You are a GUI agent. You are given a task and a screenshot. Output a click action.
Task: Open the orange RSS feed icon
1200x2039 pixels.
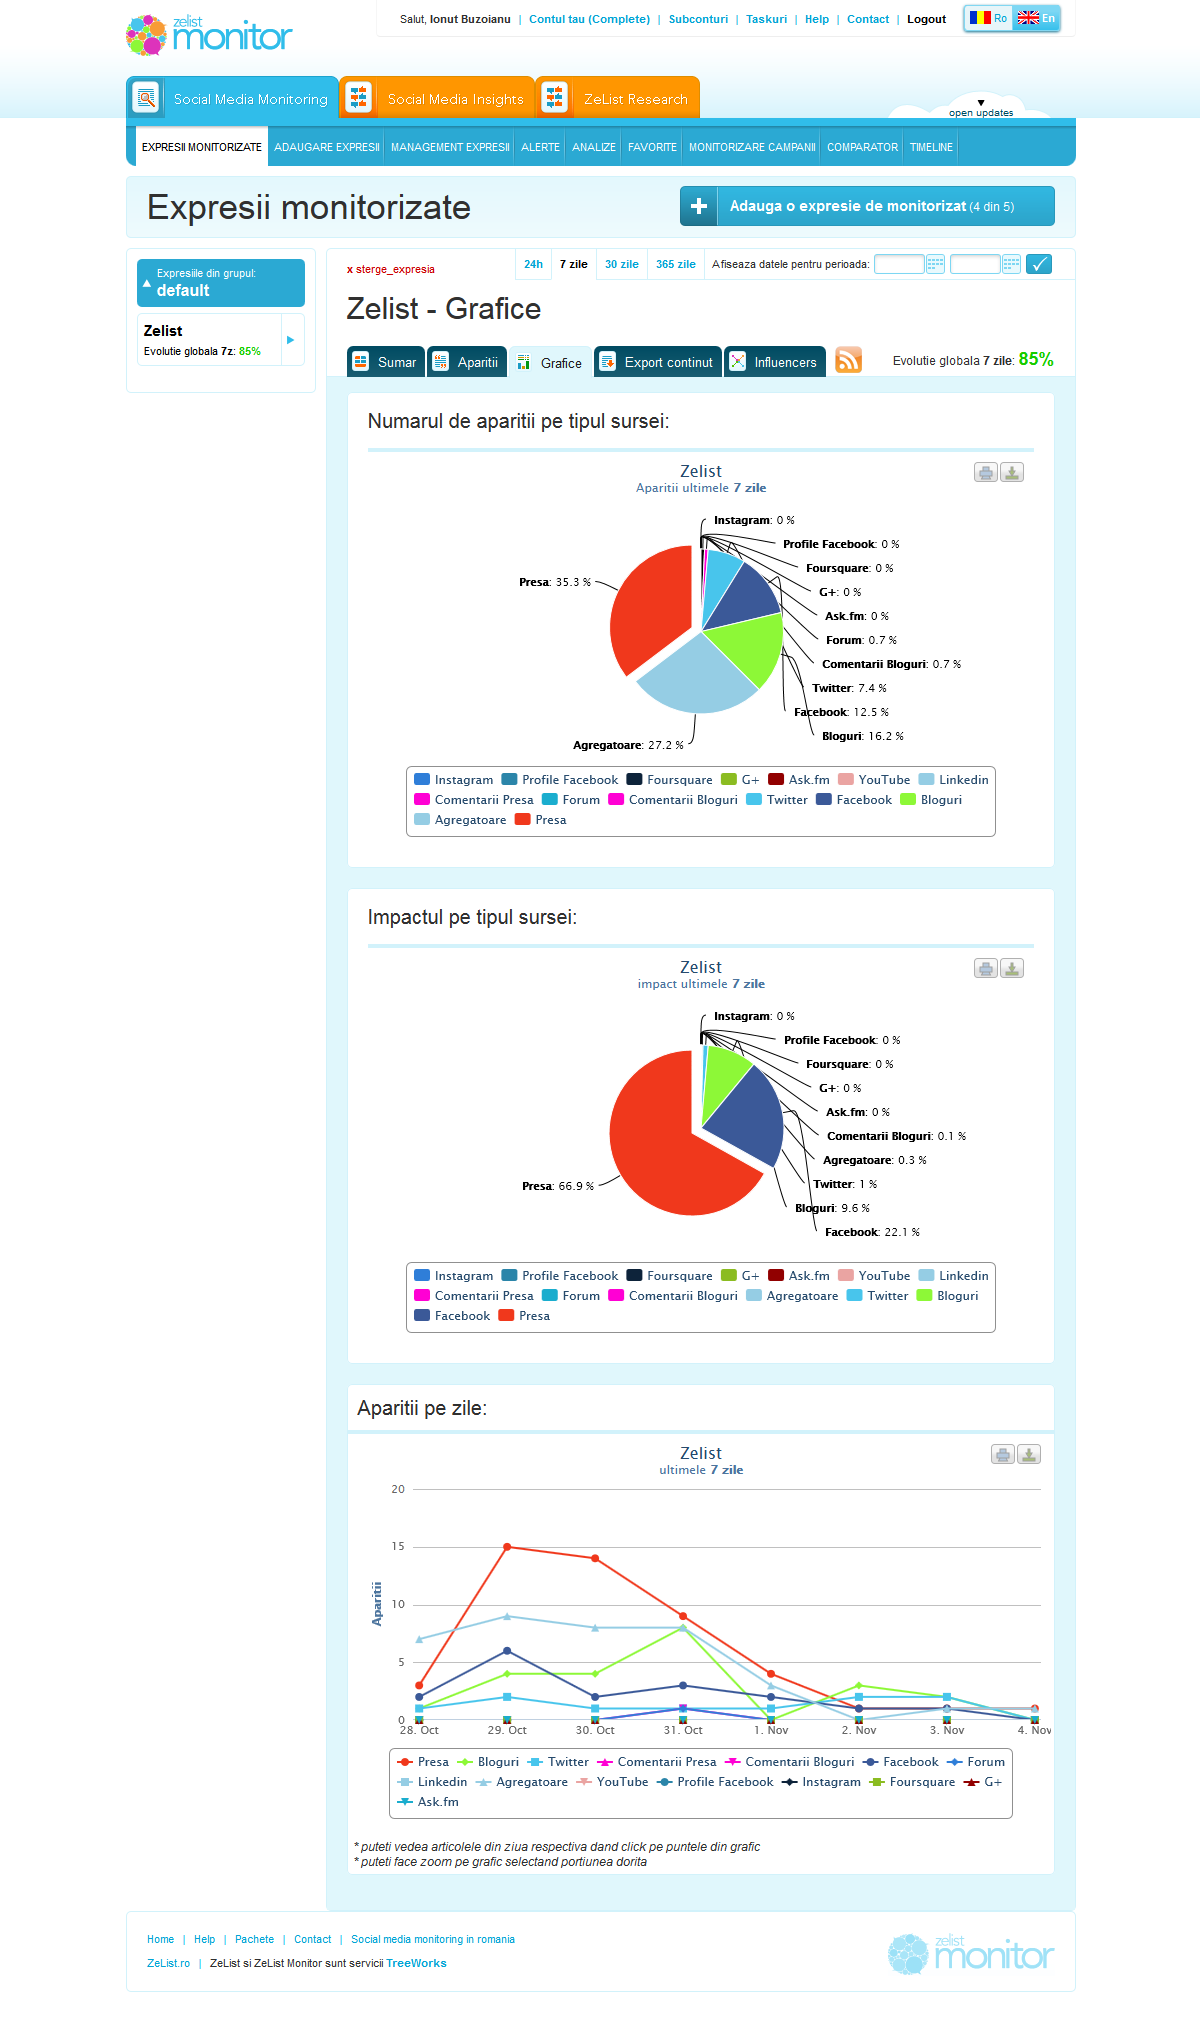click(x=848, y=360)
